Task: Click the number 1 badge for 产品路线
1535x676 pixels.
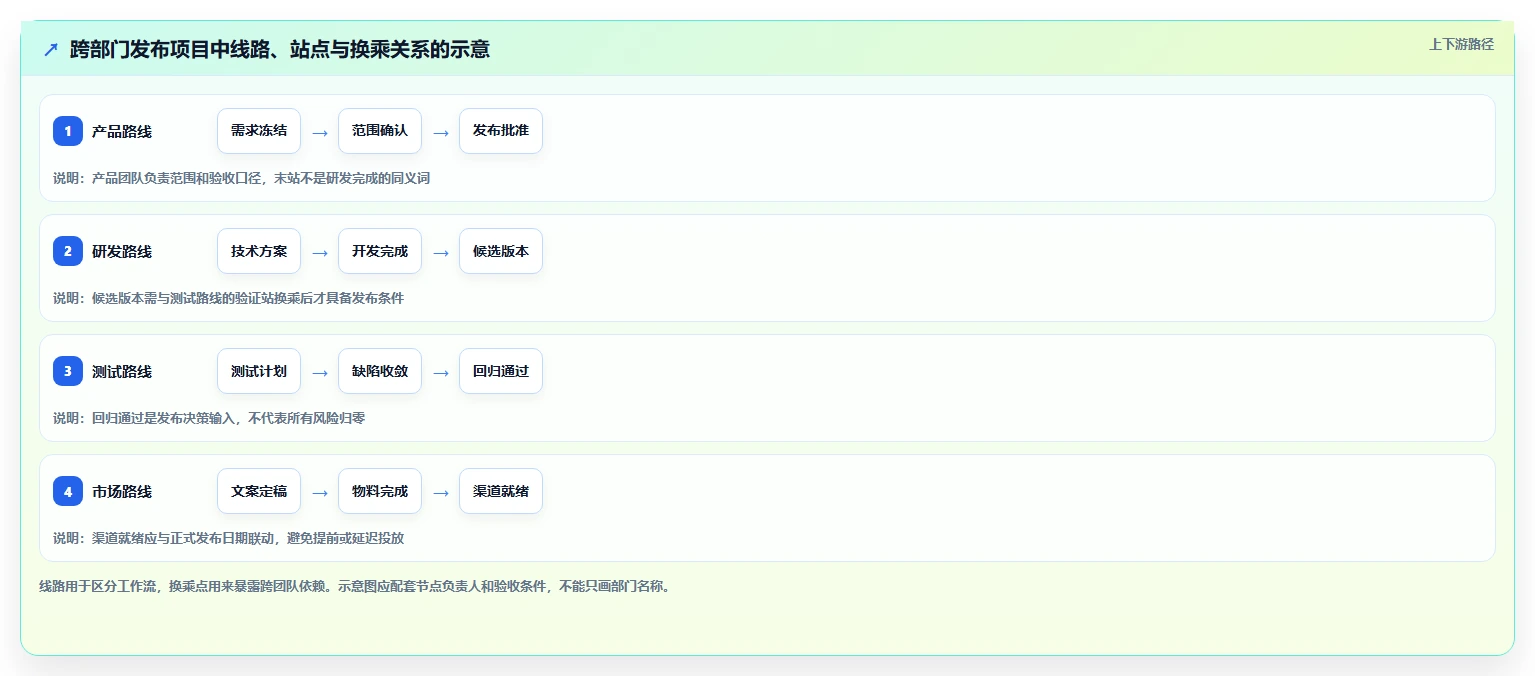Action: [x=68, y=131]
